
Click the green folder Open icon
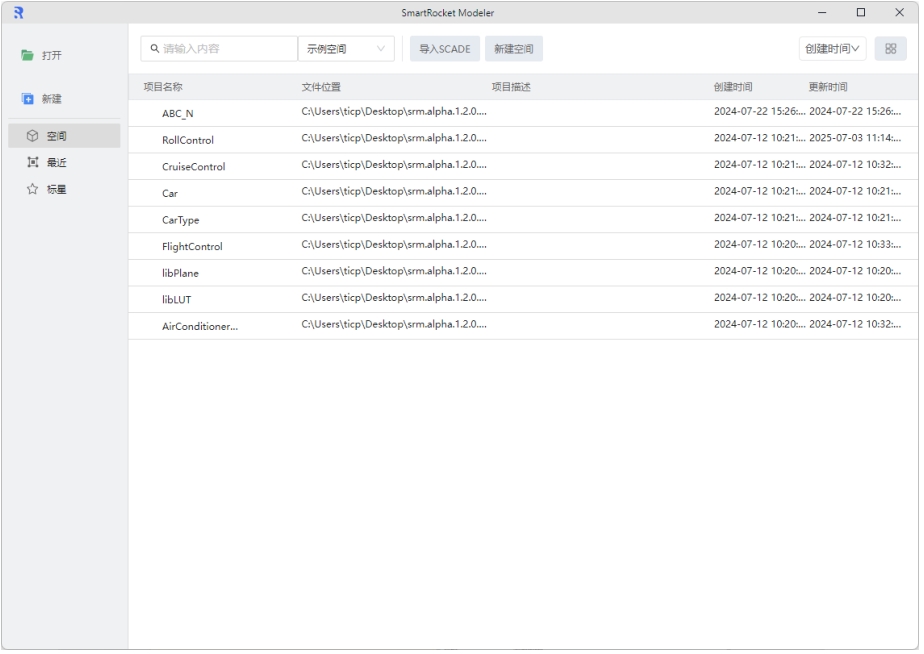click(27, 55)
